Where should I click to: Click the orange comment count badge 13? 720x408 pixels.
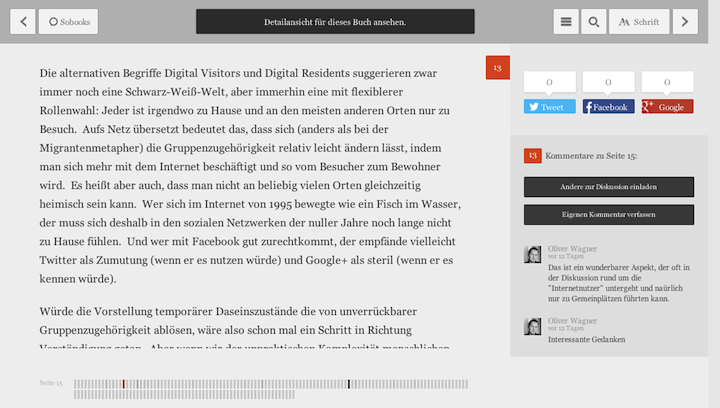[497, 68]
